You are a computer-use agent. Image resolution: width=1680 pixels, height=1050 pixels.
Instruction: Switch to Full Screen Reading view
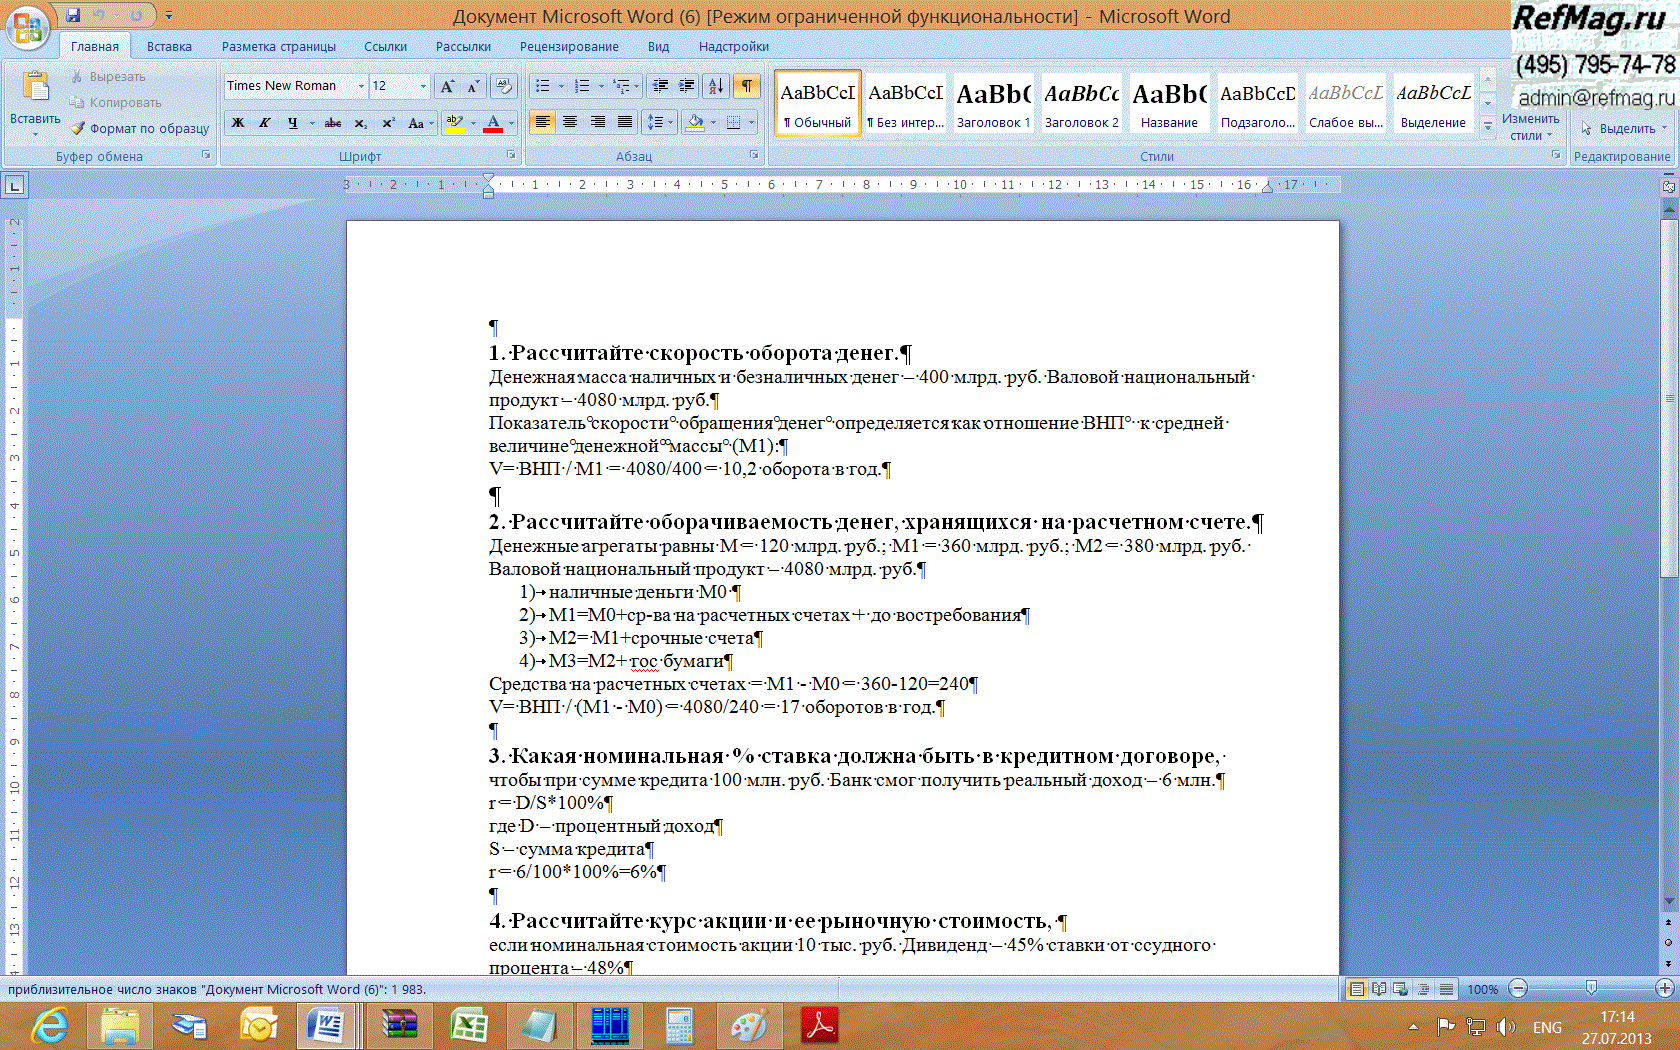click(x=1379, y=989)
